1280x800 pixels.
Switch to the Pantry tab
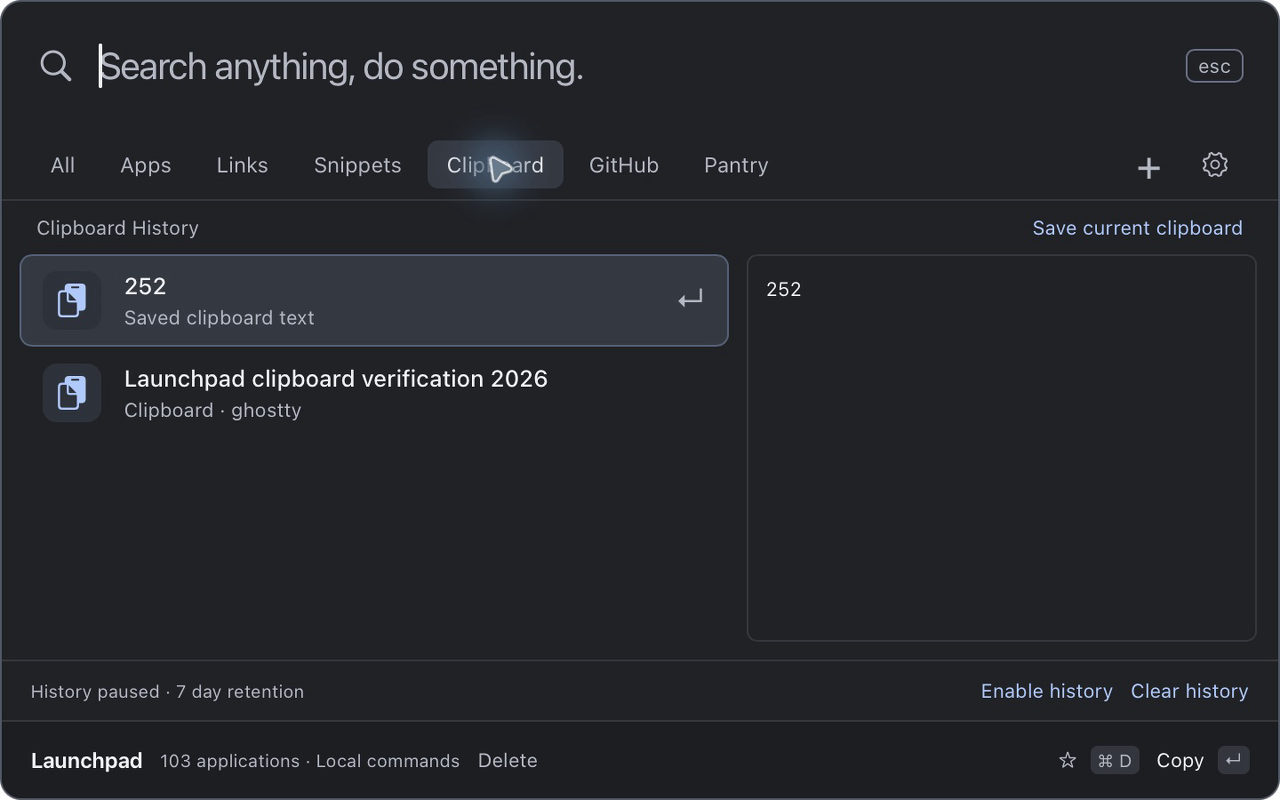(736, 165)
